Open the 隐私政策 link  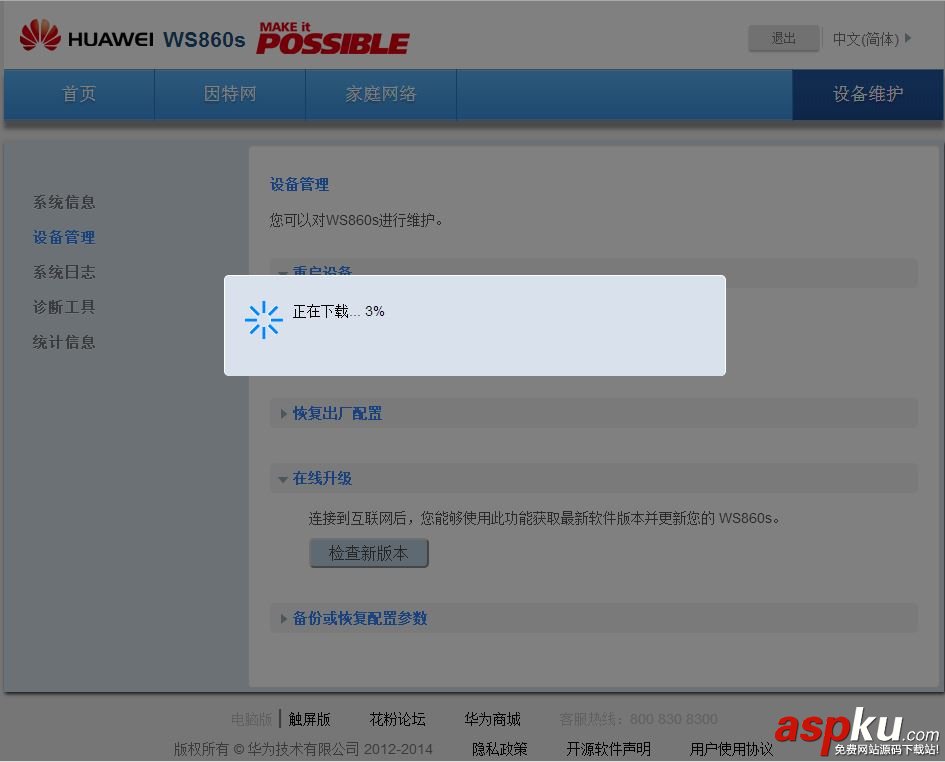pos(499,748)
